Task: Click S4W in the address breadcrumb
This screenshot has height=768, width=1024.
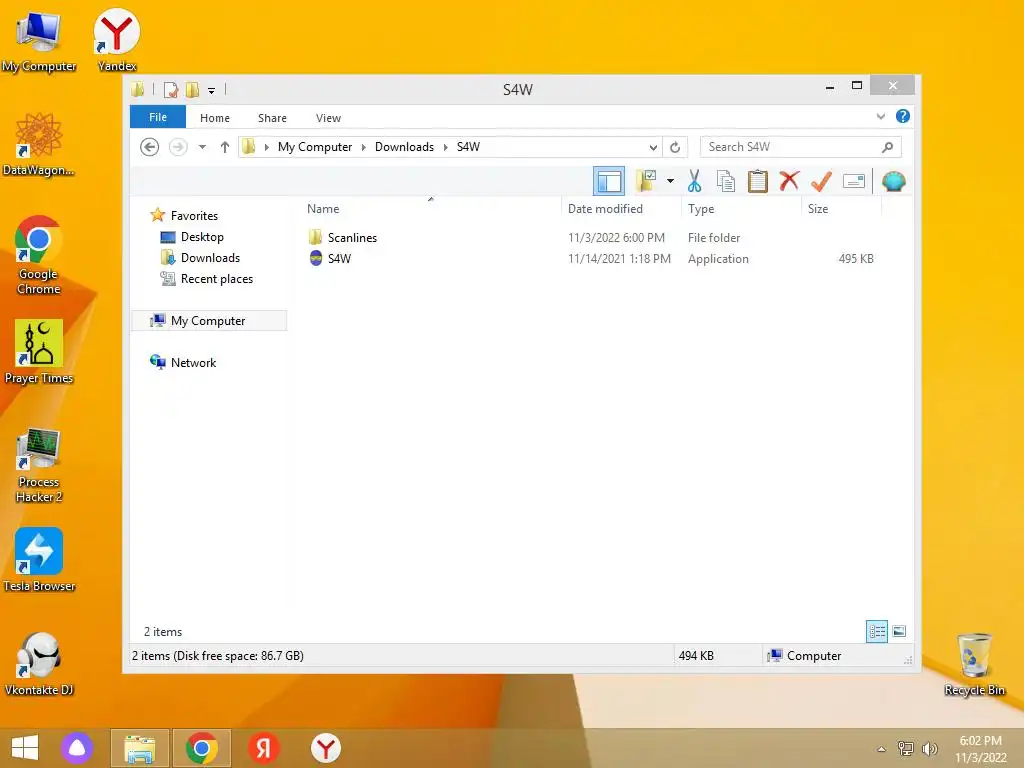Action: click(x=468, y=147)
